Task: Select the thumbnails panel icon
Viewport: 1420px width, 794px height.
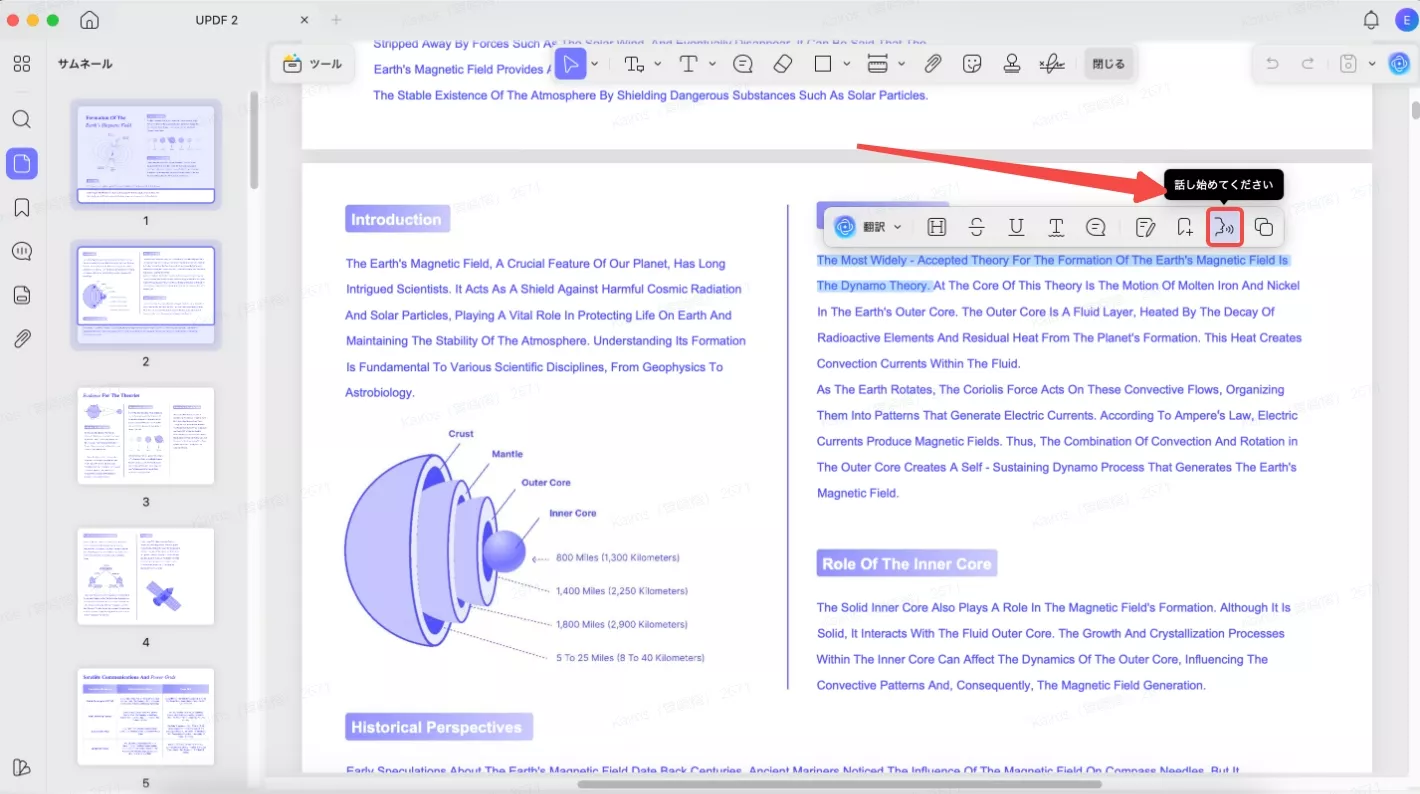Action: click(22, 164)
